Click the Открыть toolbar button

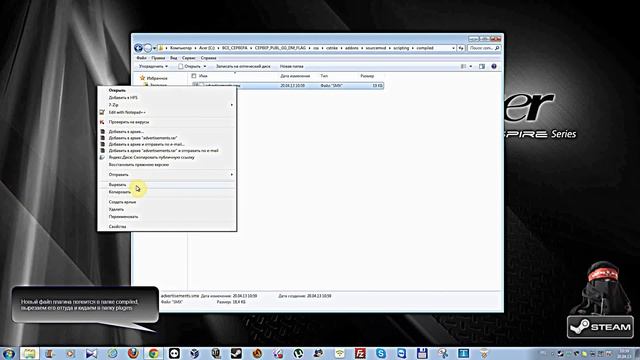pyautogui.click(x=189, y=66)
